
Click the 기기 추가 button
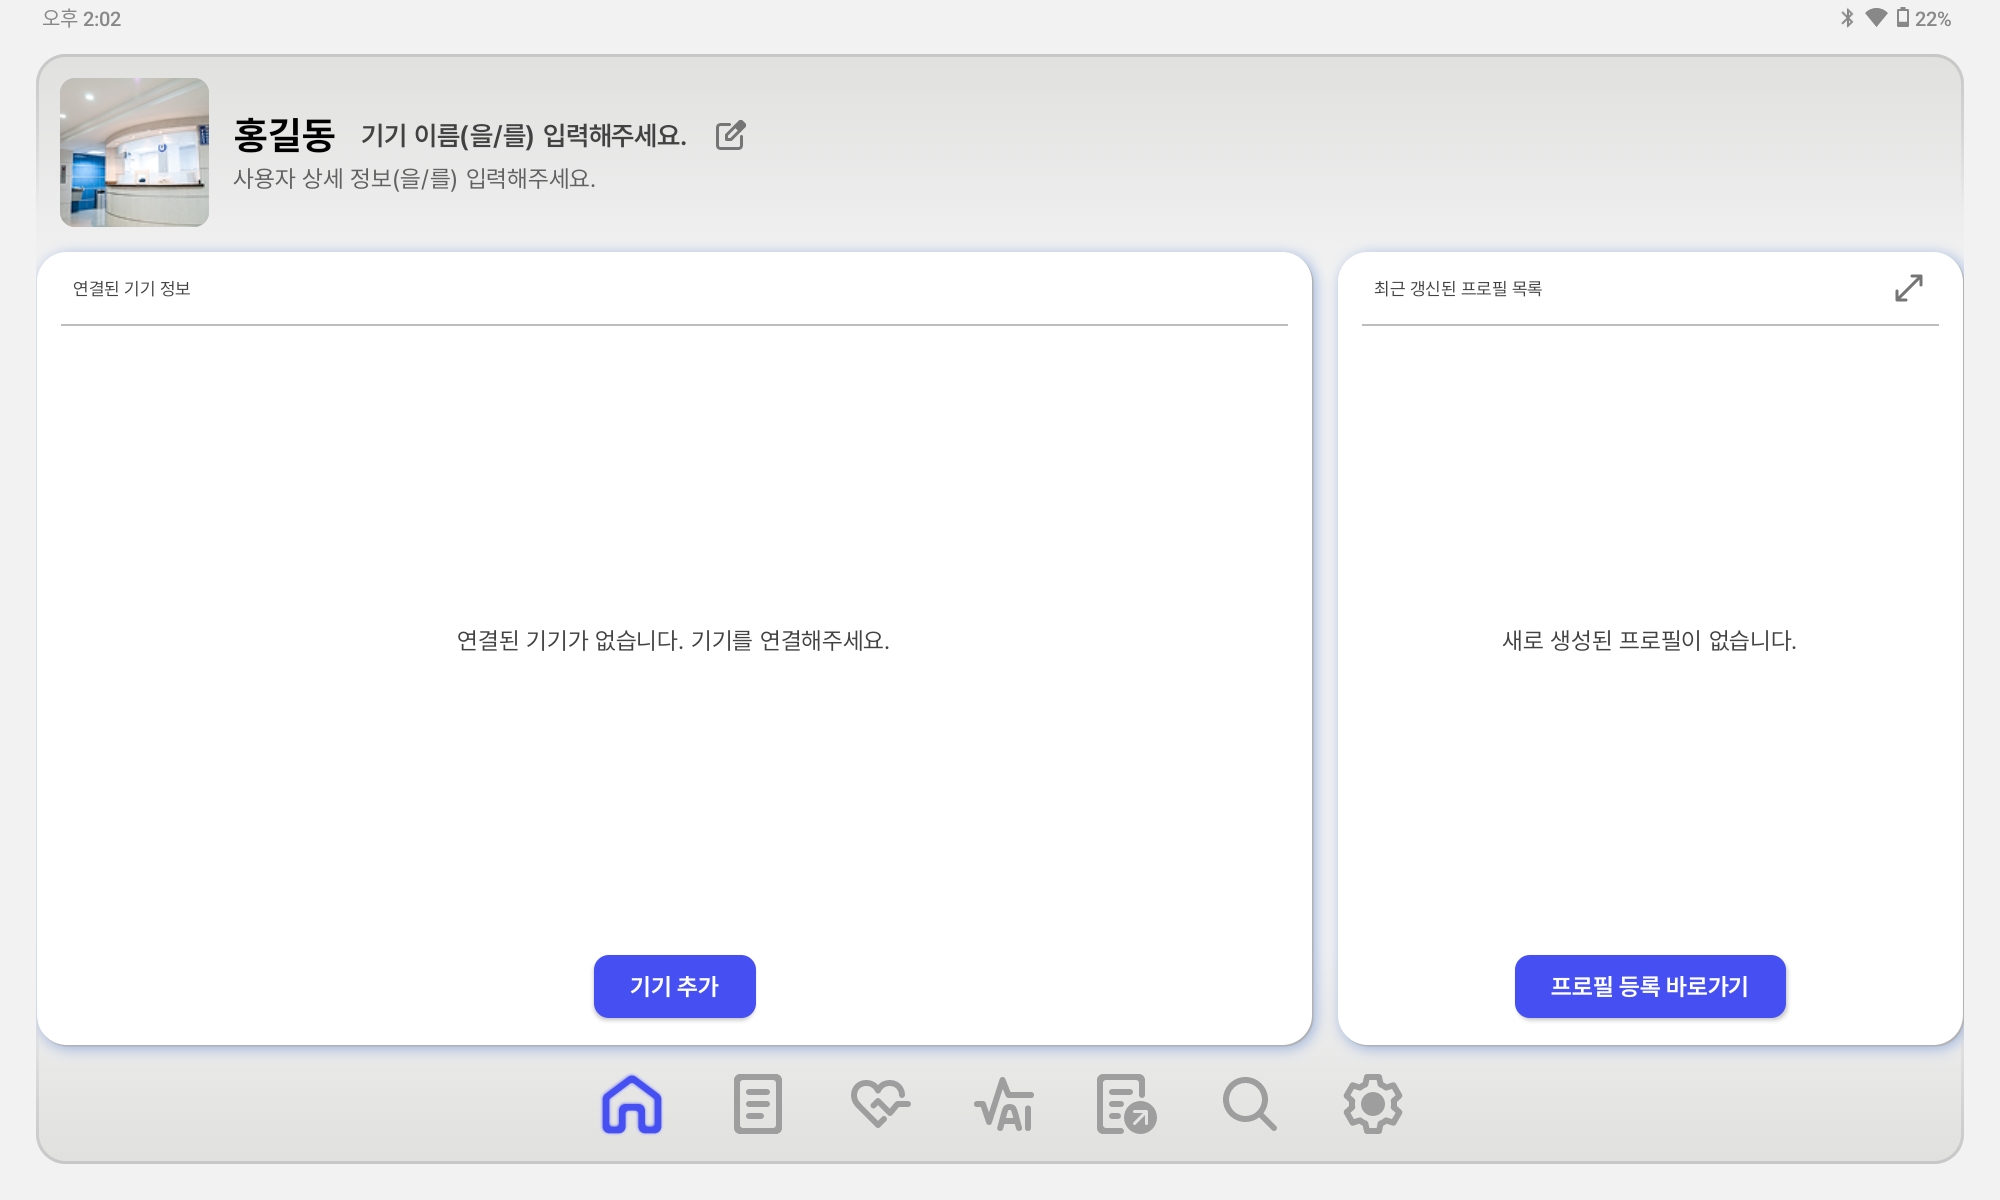[x=674, y=986]
